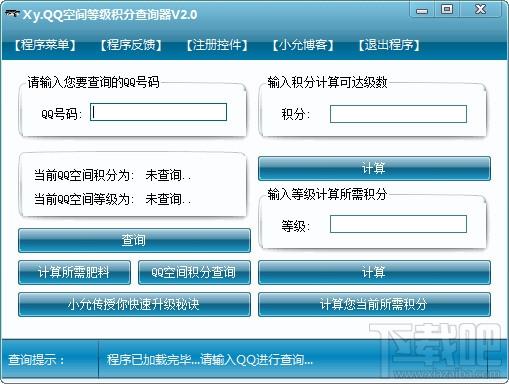Click the 查询 button
This screenshot has width=509, height=384.
pyautogui.click(x=134, y=240)
